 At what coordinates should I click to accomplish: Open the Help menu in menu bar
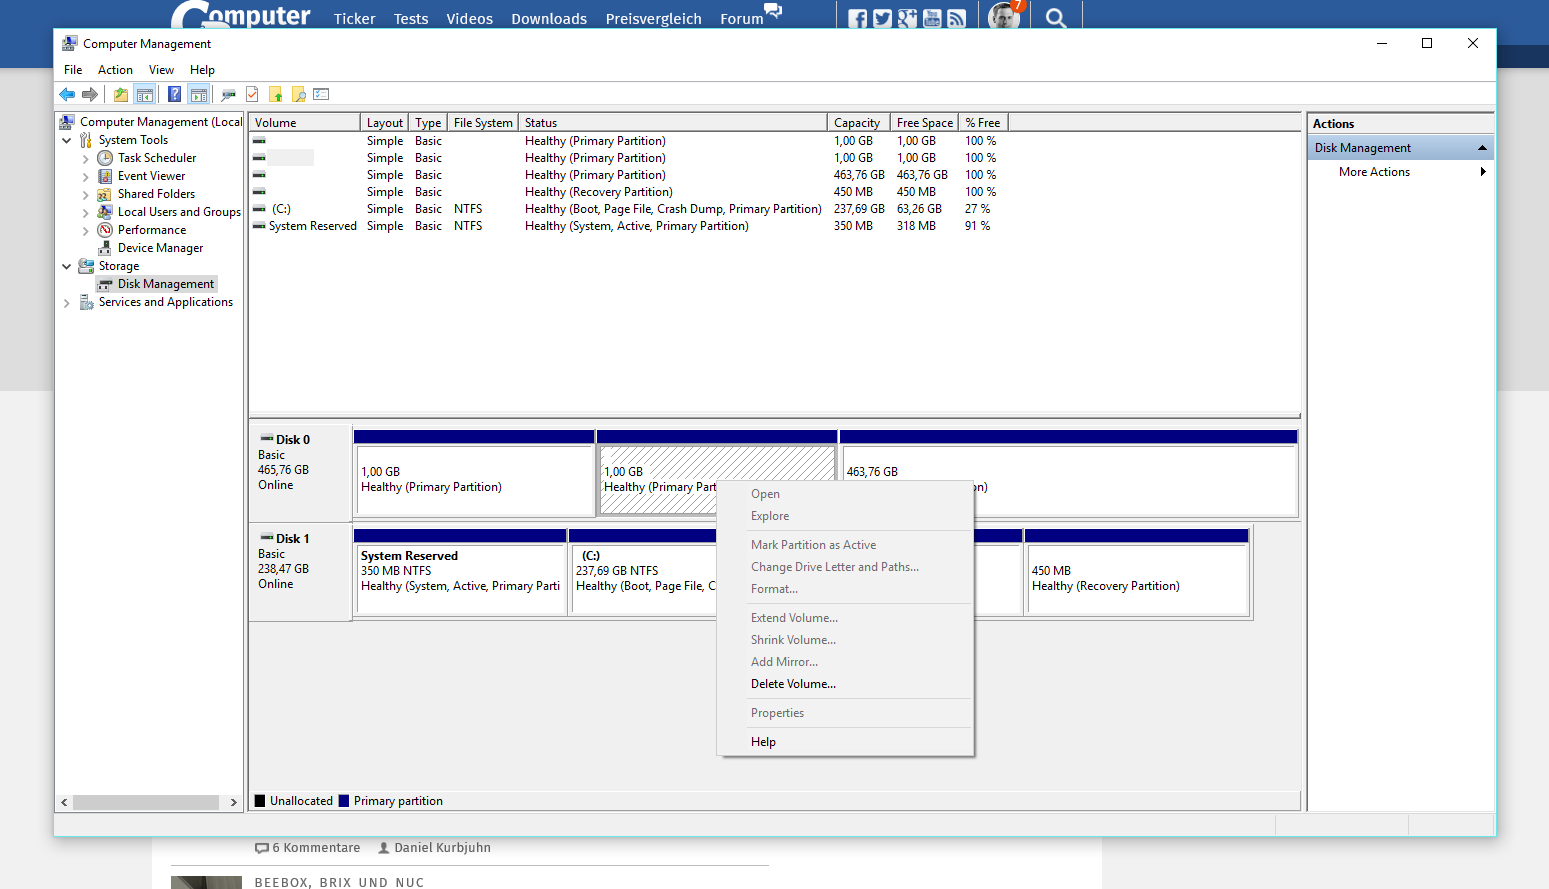(x=202, y=70)
